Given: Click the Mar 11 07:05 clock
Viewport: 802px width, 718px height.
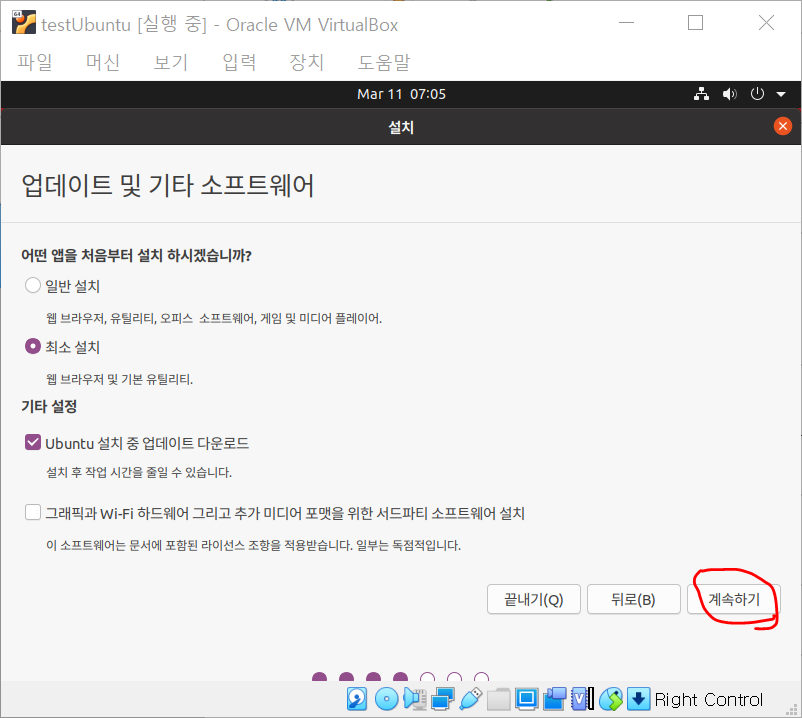Looking at the screenshot, I should pyautogui.click(x=401, y=94).
